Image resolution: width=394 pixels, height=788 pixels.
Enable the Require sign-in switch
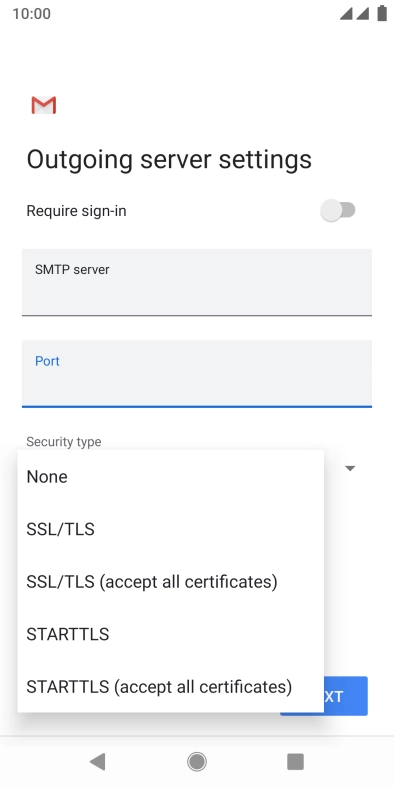338,211
